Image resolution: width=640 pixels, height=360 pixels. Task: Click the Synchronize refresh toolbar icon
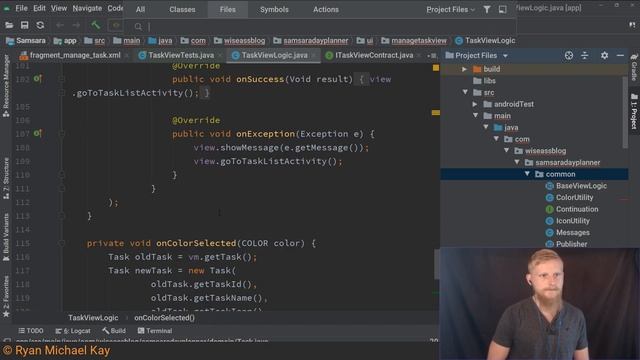click(x=40, y=25)
